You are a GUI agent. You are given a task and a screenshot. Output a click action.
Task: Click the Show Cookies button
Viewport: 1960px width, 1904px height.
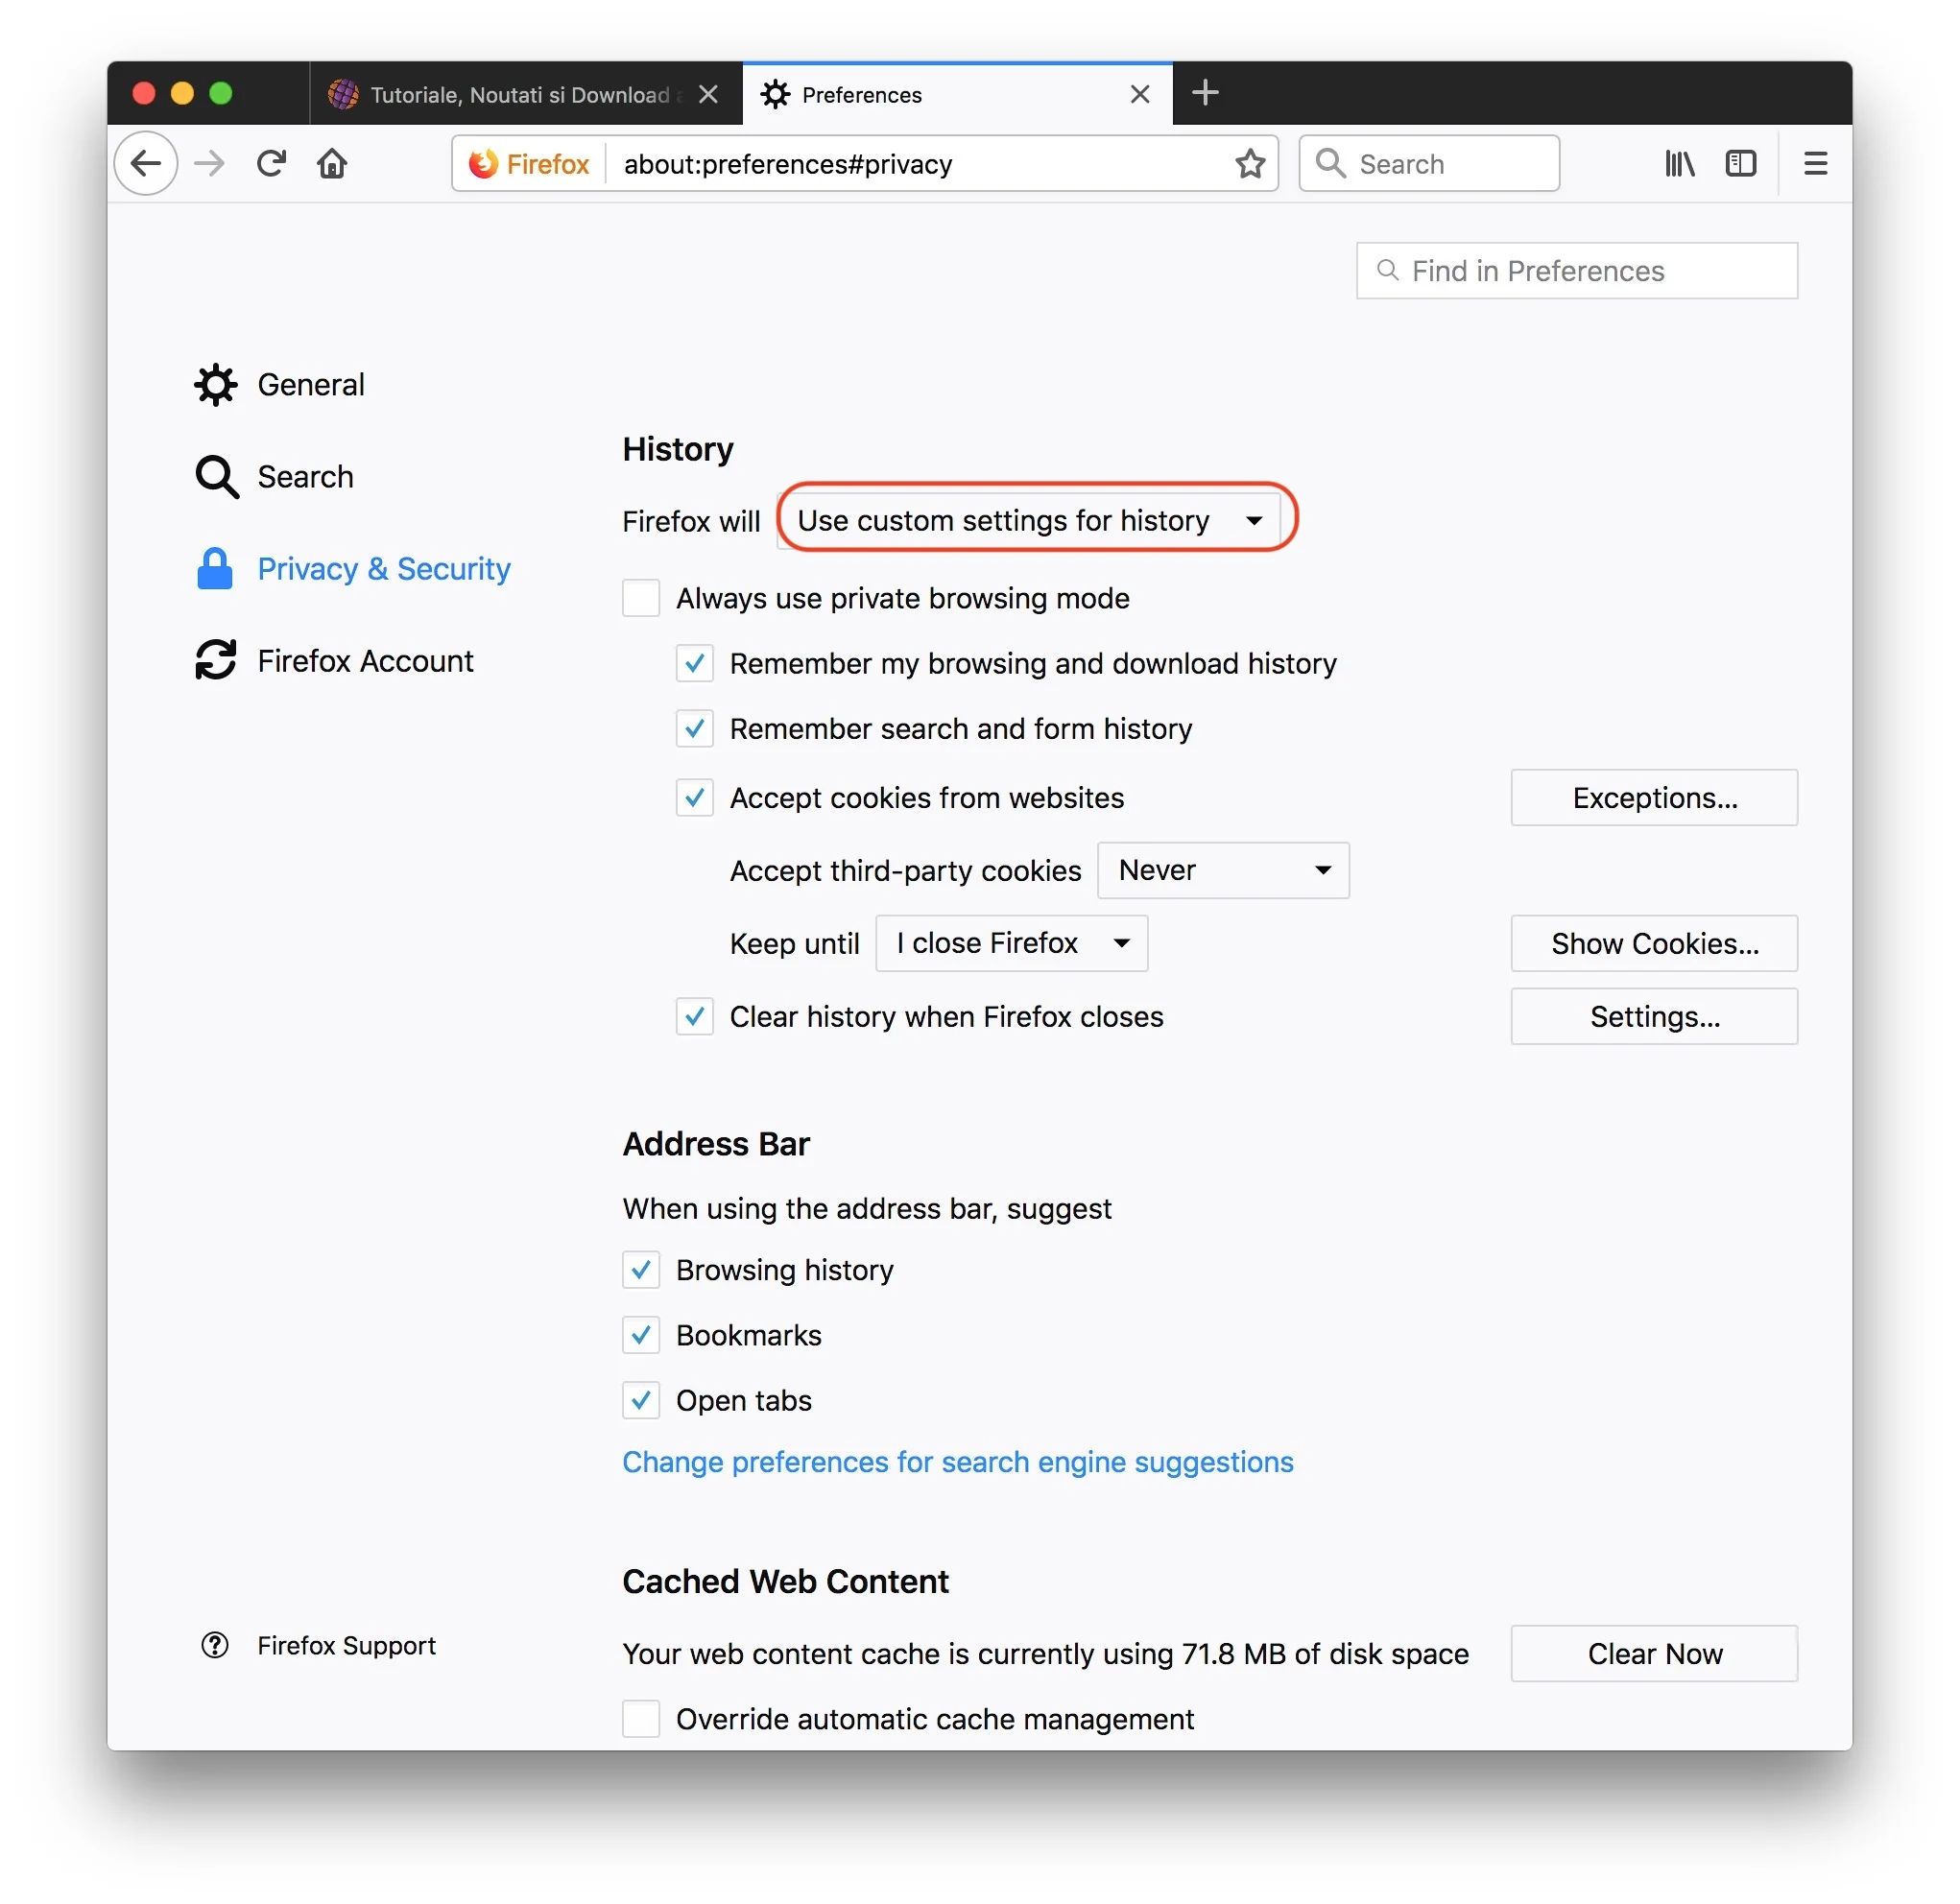click(1653, 943)
